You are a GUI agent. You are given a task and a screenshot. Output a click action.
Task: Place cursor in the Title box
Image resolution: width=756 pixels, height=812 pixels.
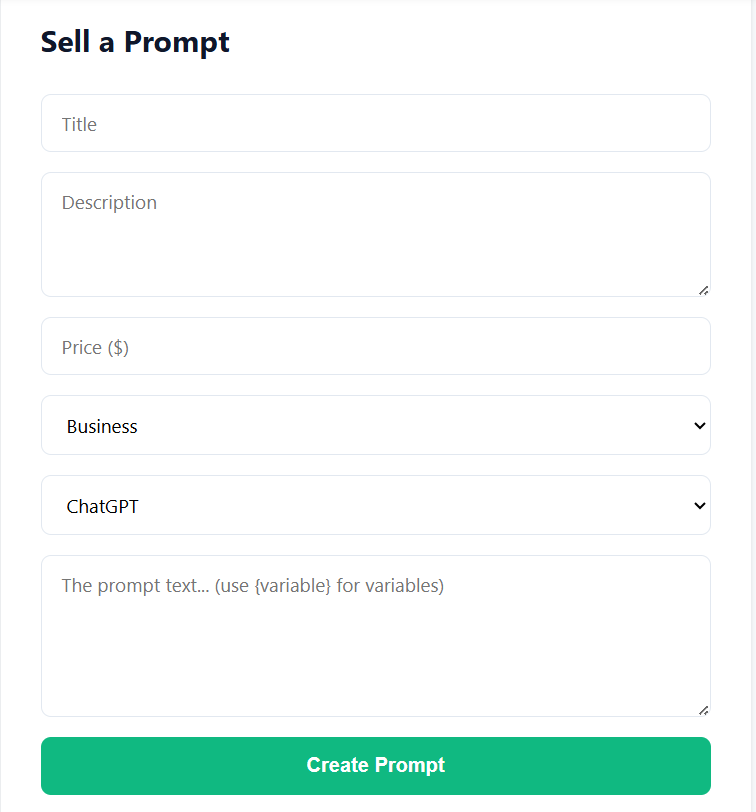click(375, 123)
